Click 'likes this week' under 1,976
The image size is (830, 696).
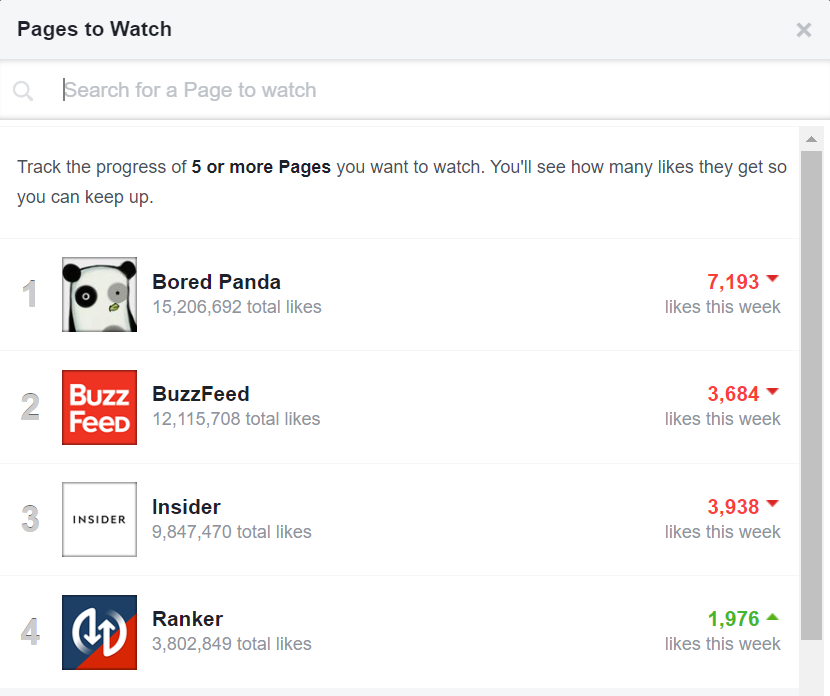click(x=723, y=644)
